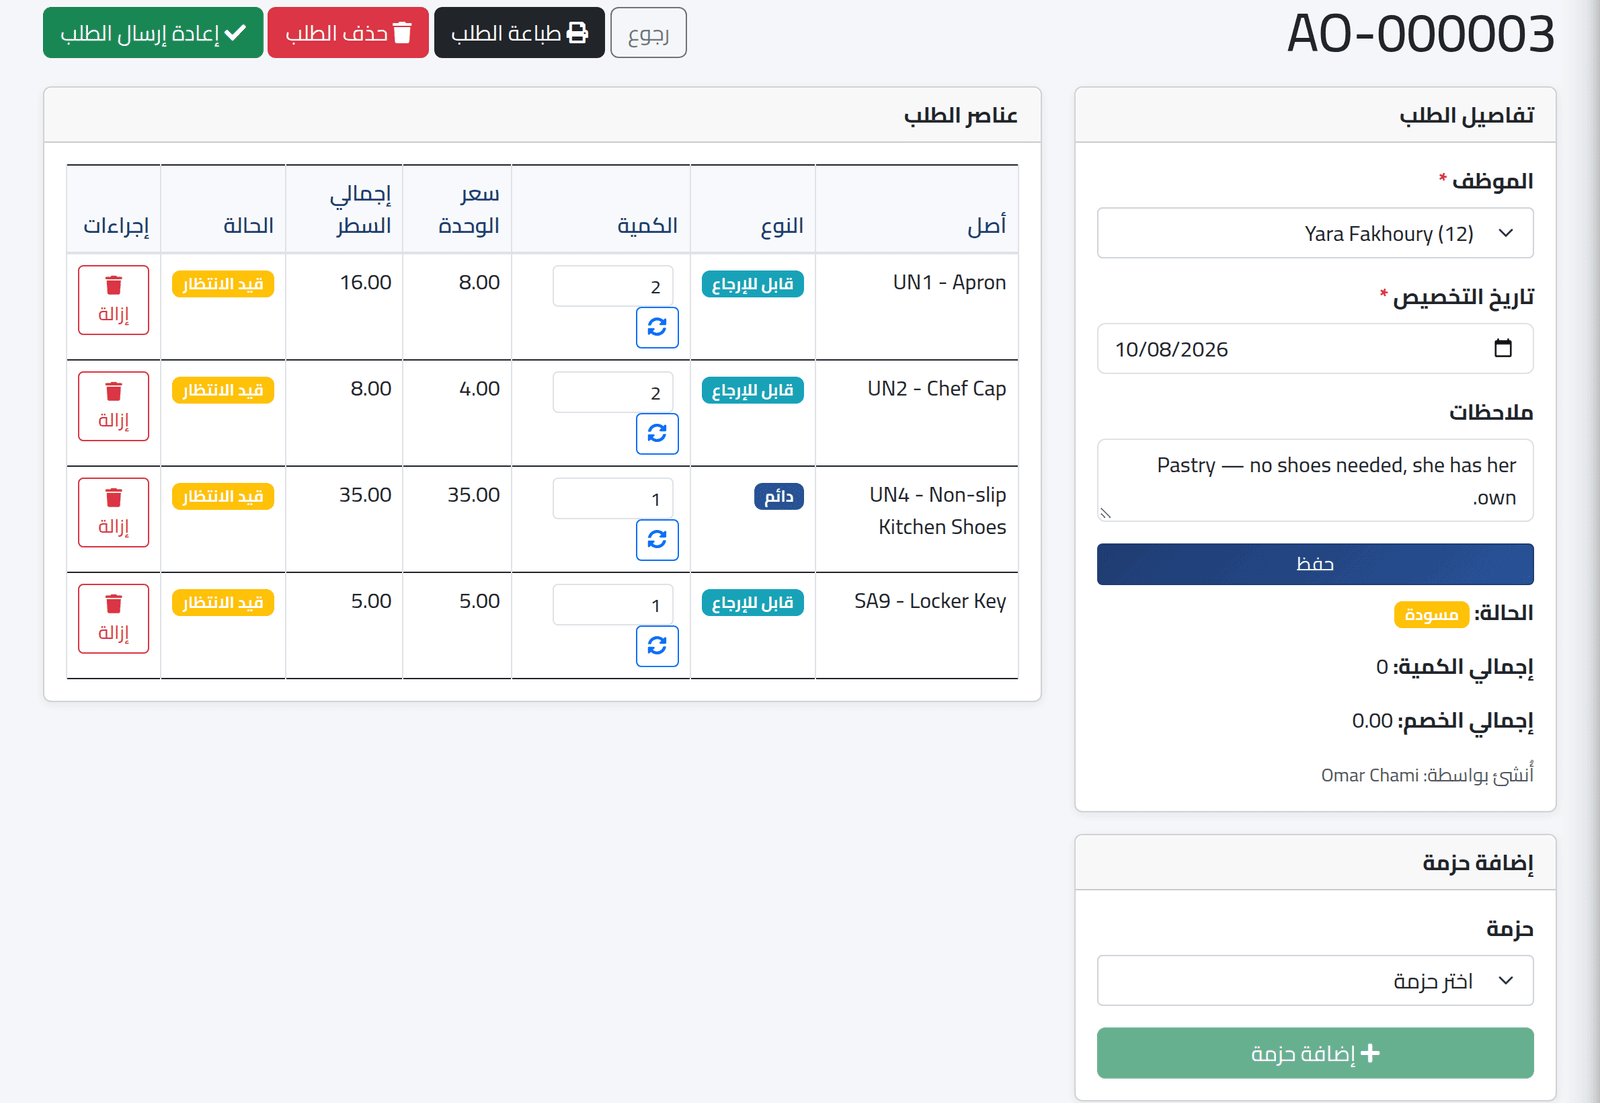This screenshot has width=1600, height=1103.
Task: Click the order number AO-000003 heading
Action: click(x=1420, y=34)
